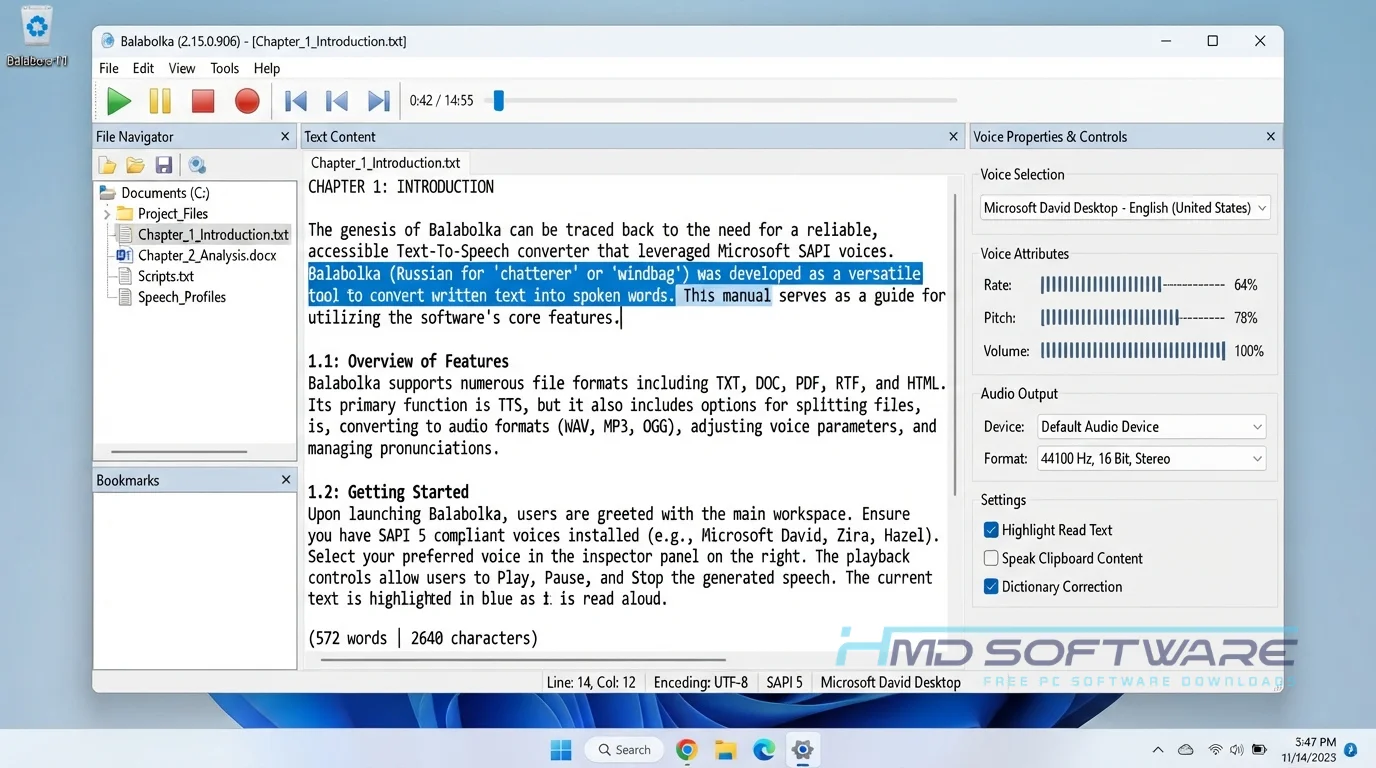Click 'Microsoft David Desktop' in status bar
This screenshot has width=1376, height=768.
890,682
